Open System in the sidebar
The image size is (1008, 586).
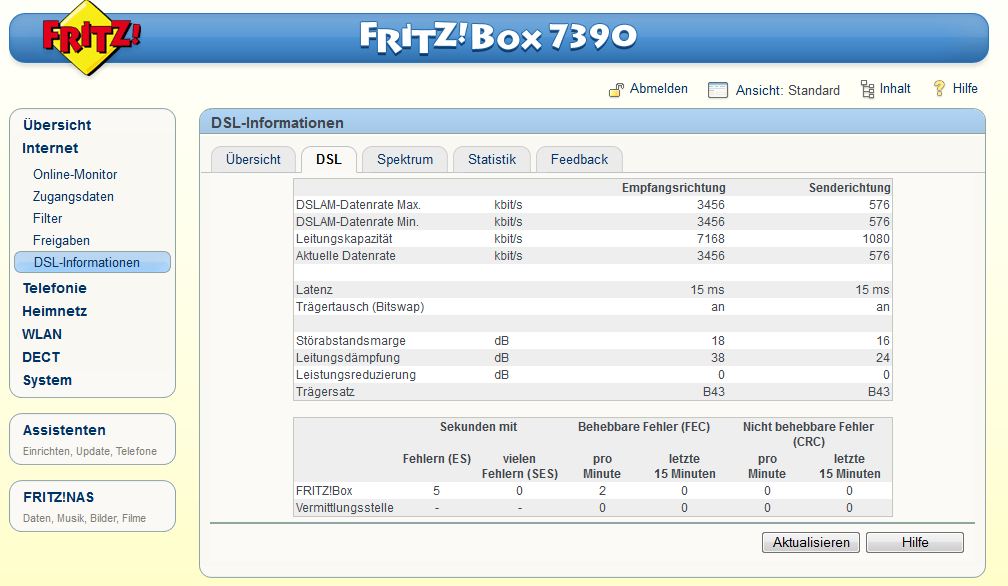[47, 380]
